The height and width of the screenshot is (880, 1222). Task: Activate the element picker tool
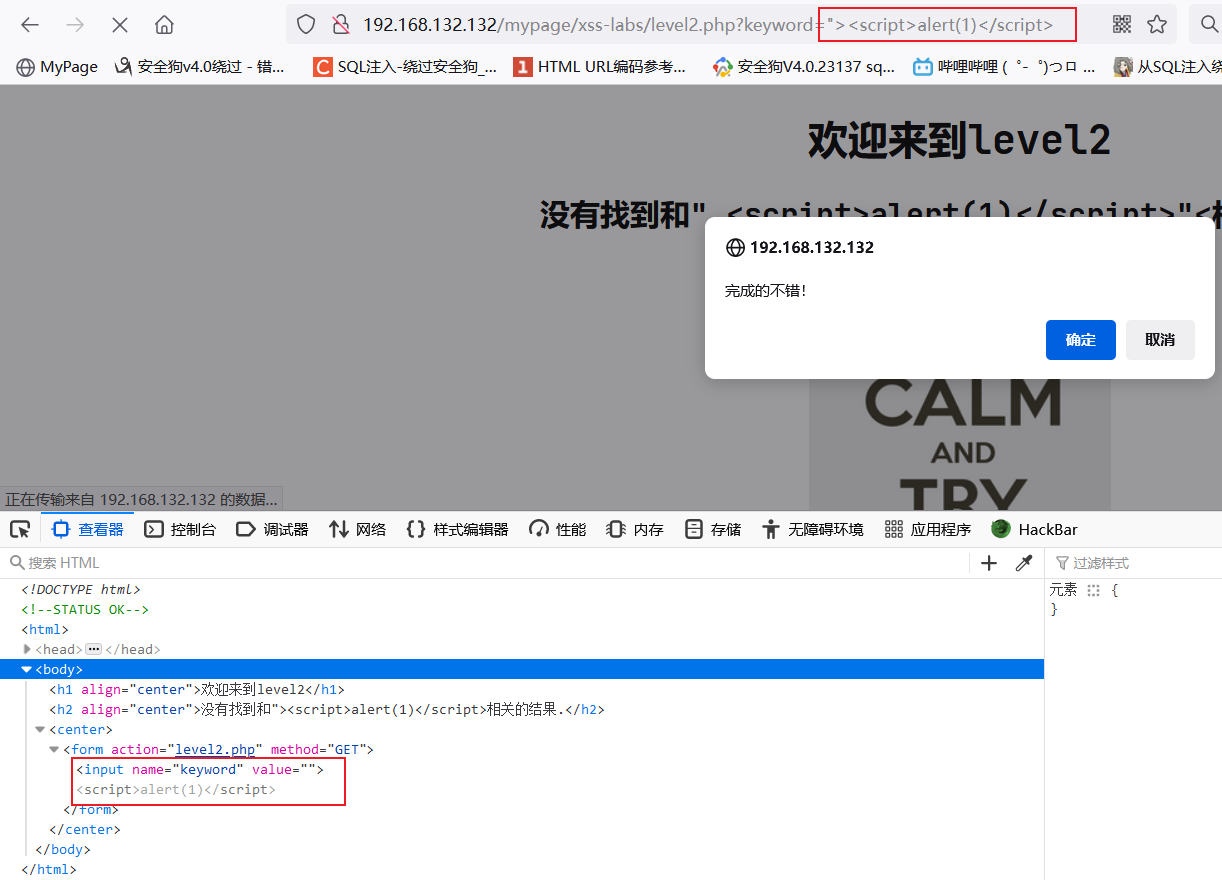coord(20,529)
